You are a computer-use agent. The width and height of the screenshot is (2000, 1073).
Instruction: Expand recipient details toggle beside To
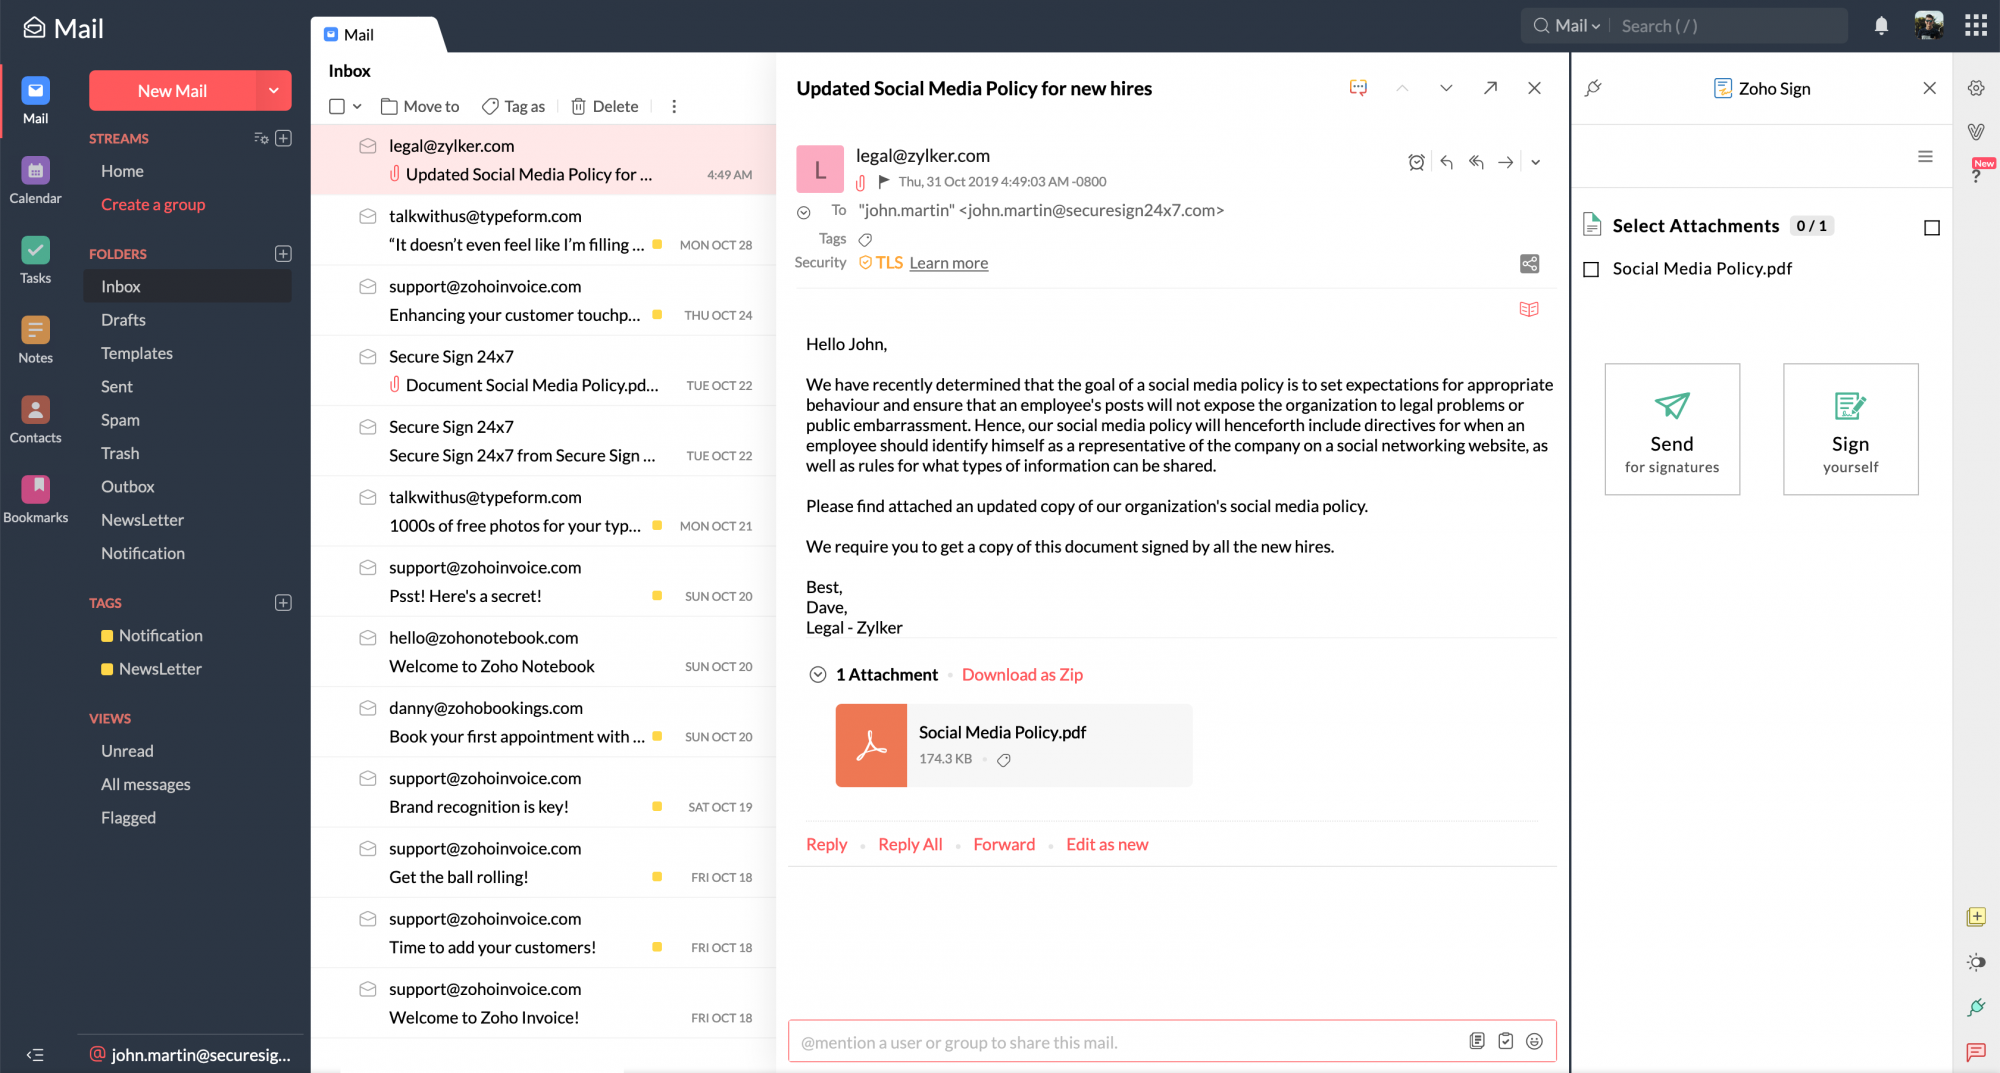[x=803, y=212]
